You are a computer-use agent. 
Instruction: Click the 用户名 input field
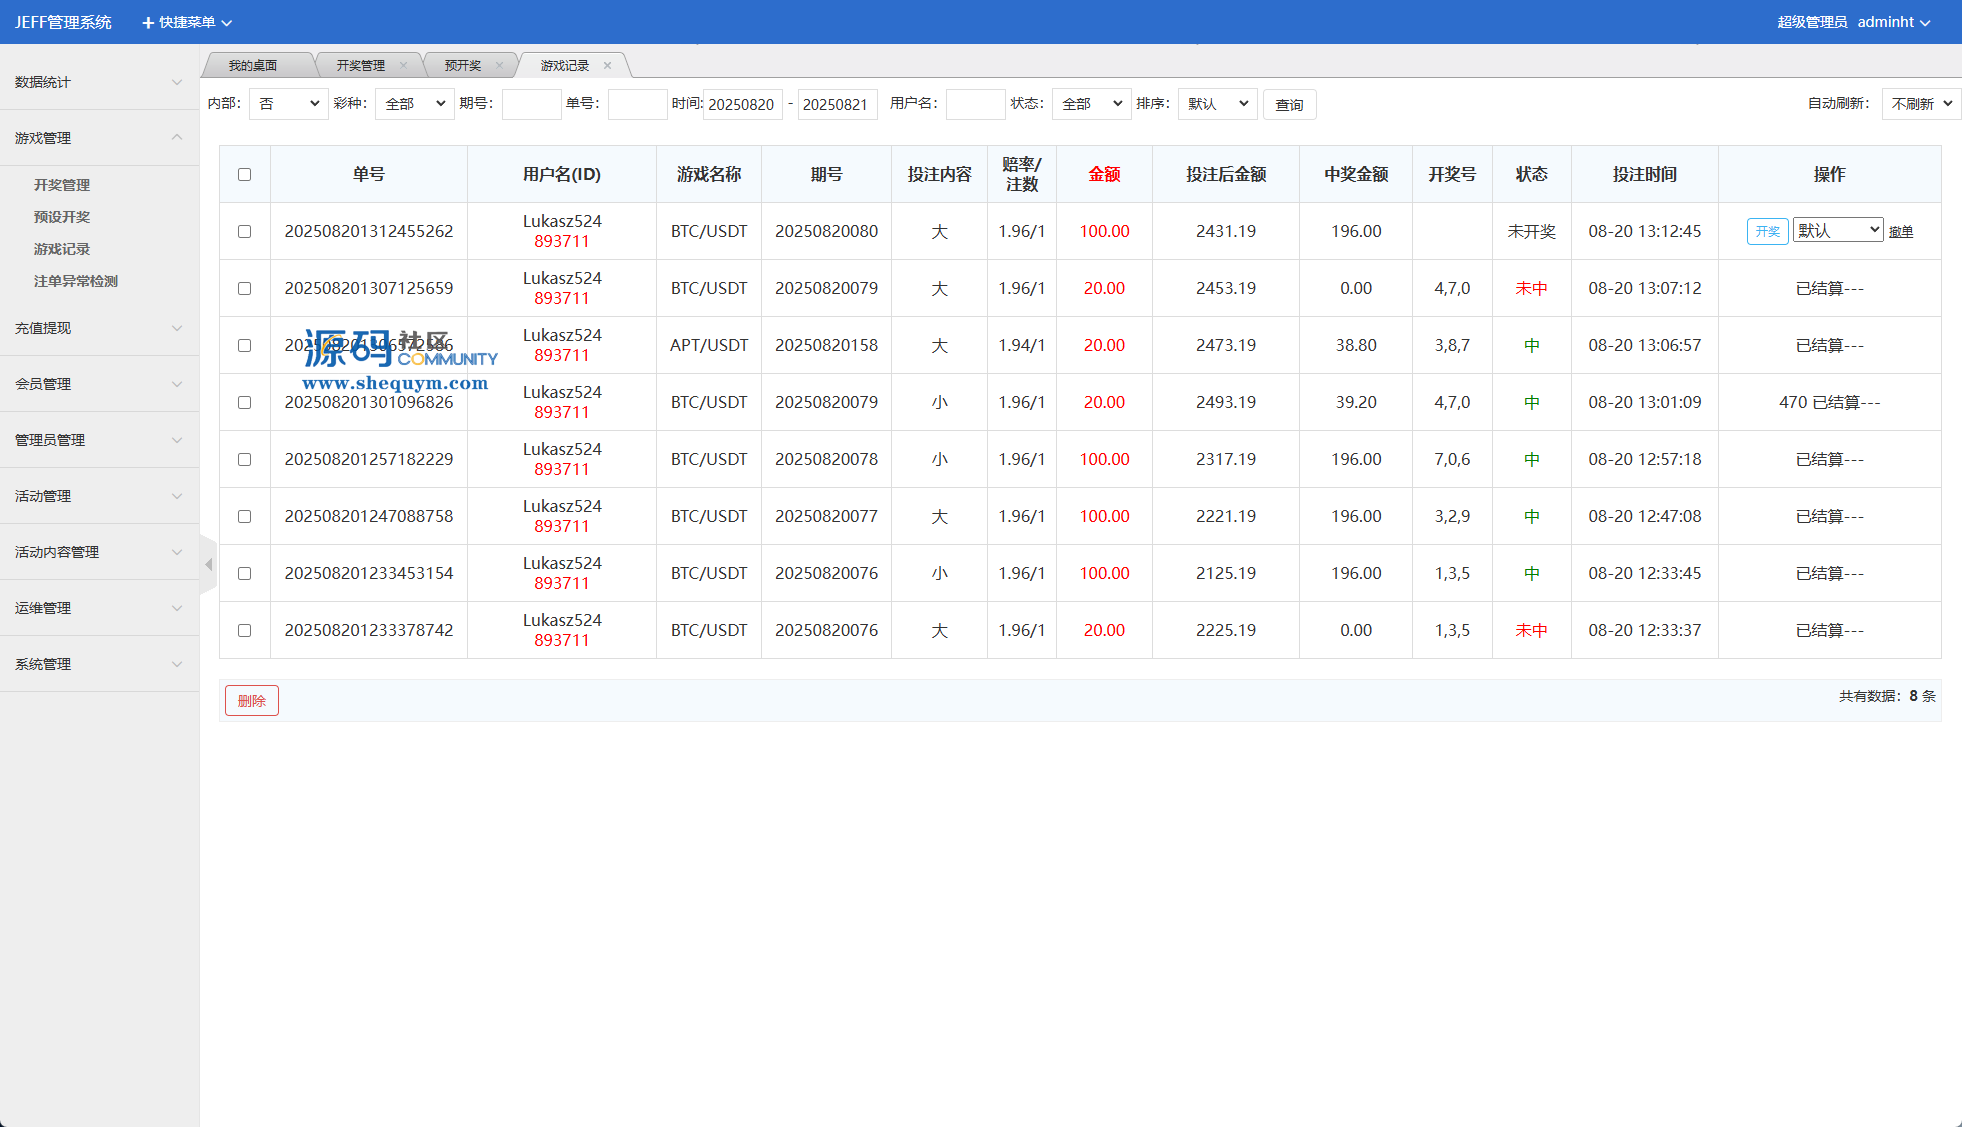pyautogui.click(x=975, y=104)
